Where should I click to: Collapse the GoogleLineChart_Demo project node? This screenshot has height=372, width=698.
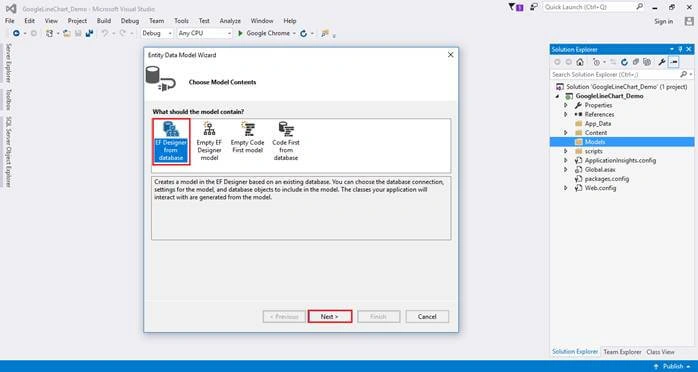click(557, 96)
